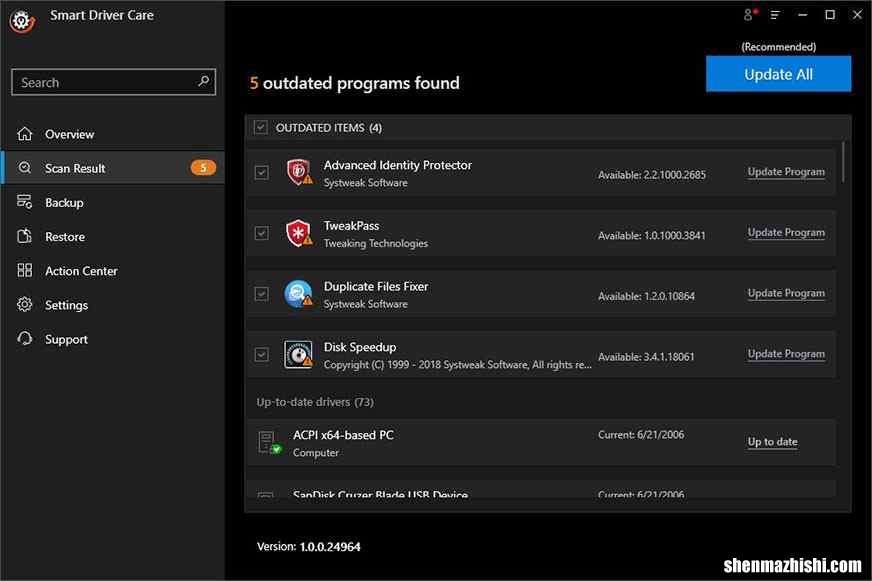Click the ACPI x64-based PC computer icon
872x581 pixels.
(x=270, y=443)
